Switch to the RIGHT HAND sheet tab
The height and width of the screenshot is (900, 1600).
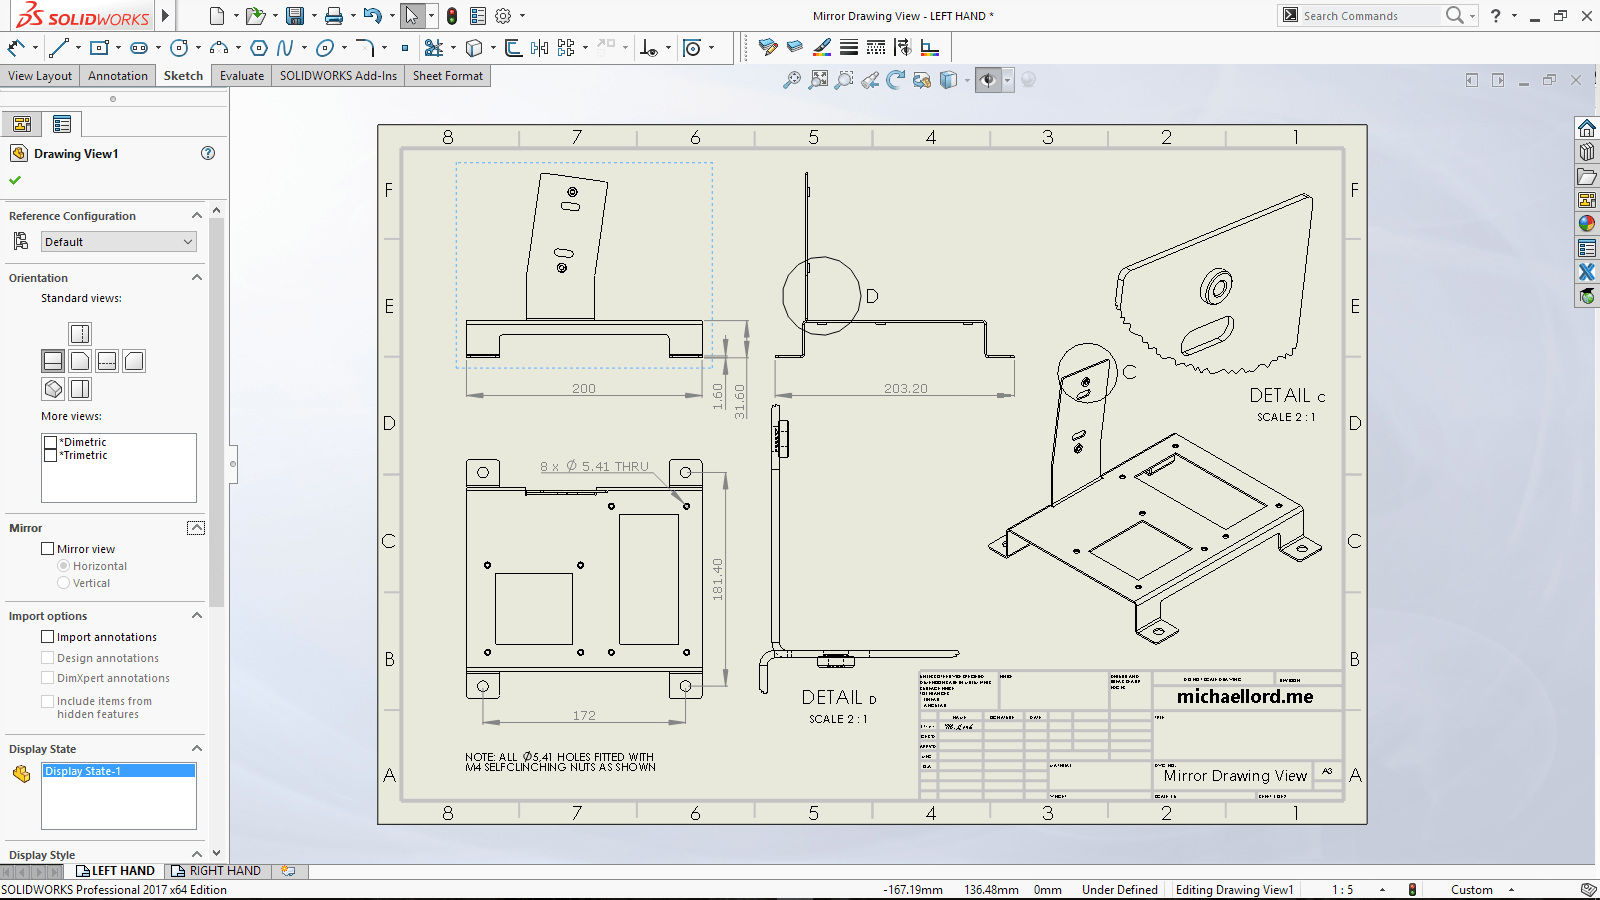click(x=216, y=871)
